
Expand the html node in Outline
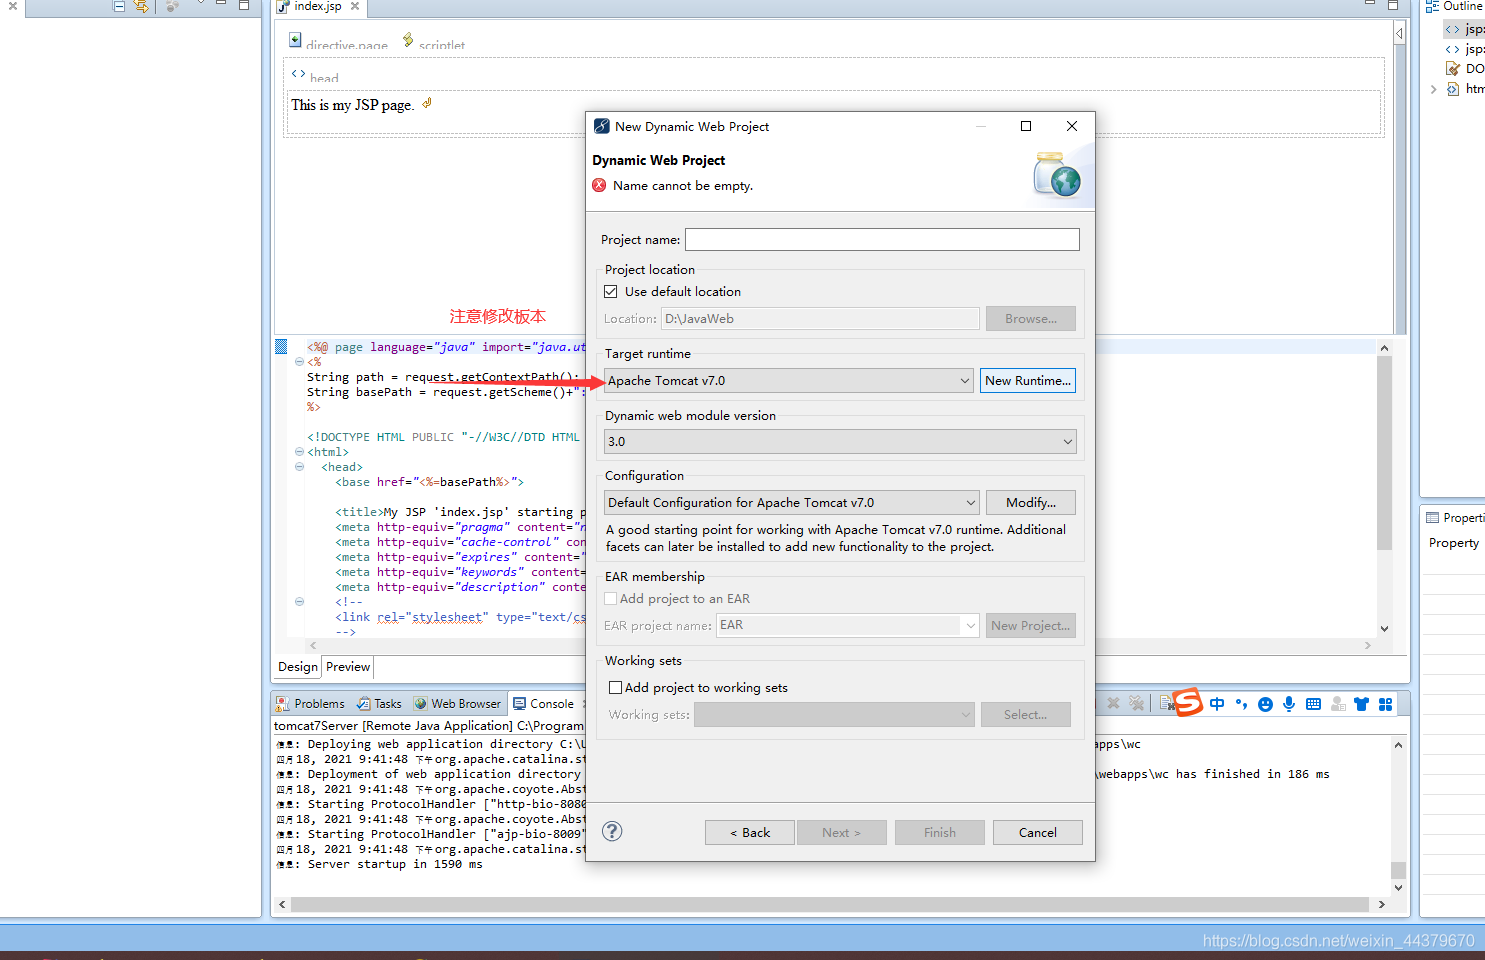pos(1433,89)
